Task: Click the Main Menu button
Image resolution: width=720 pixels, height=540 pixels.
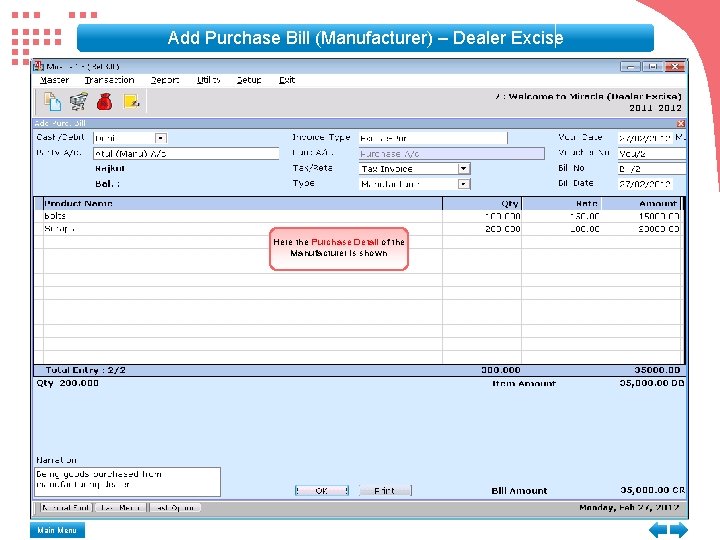Action: coord(57,530)
